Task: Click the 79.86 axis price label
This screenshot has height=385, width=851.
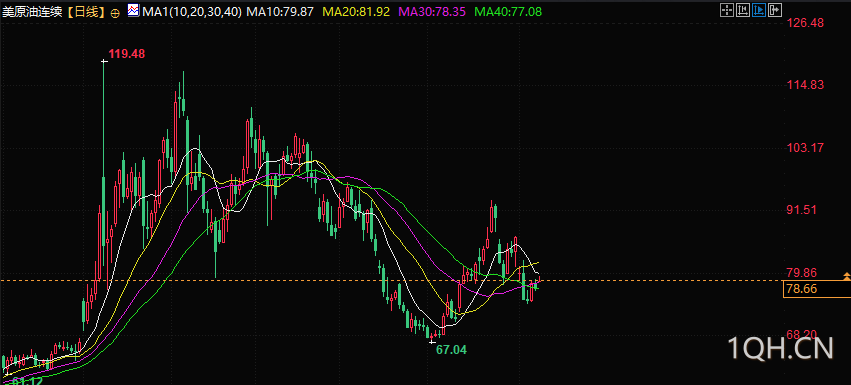Action: pyautogui.click(x=802, y=273)
